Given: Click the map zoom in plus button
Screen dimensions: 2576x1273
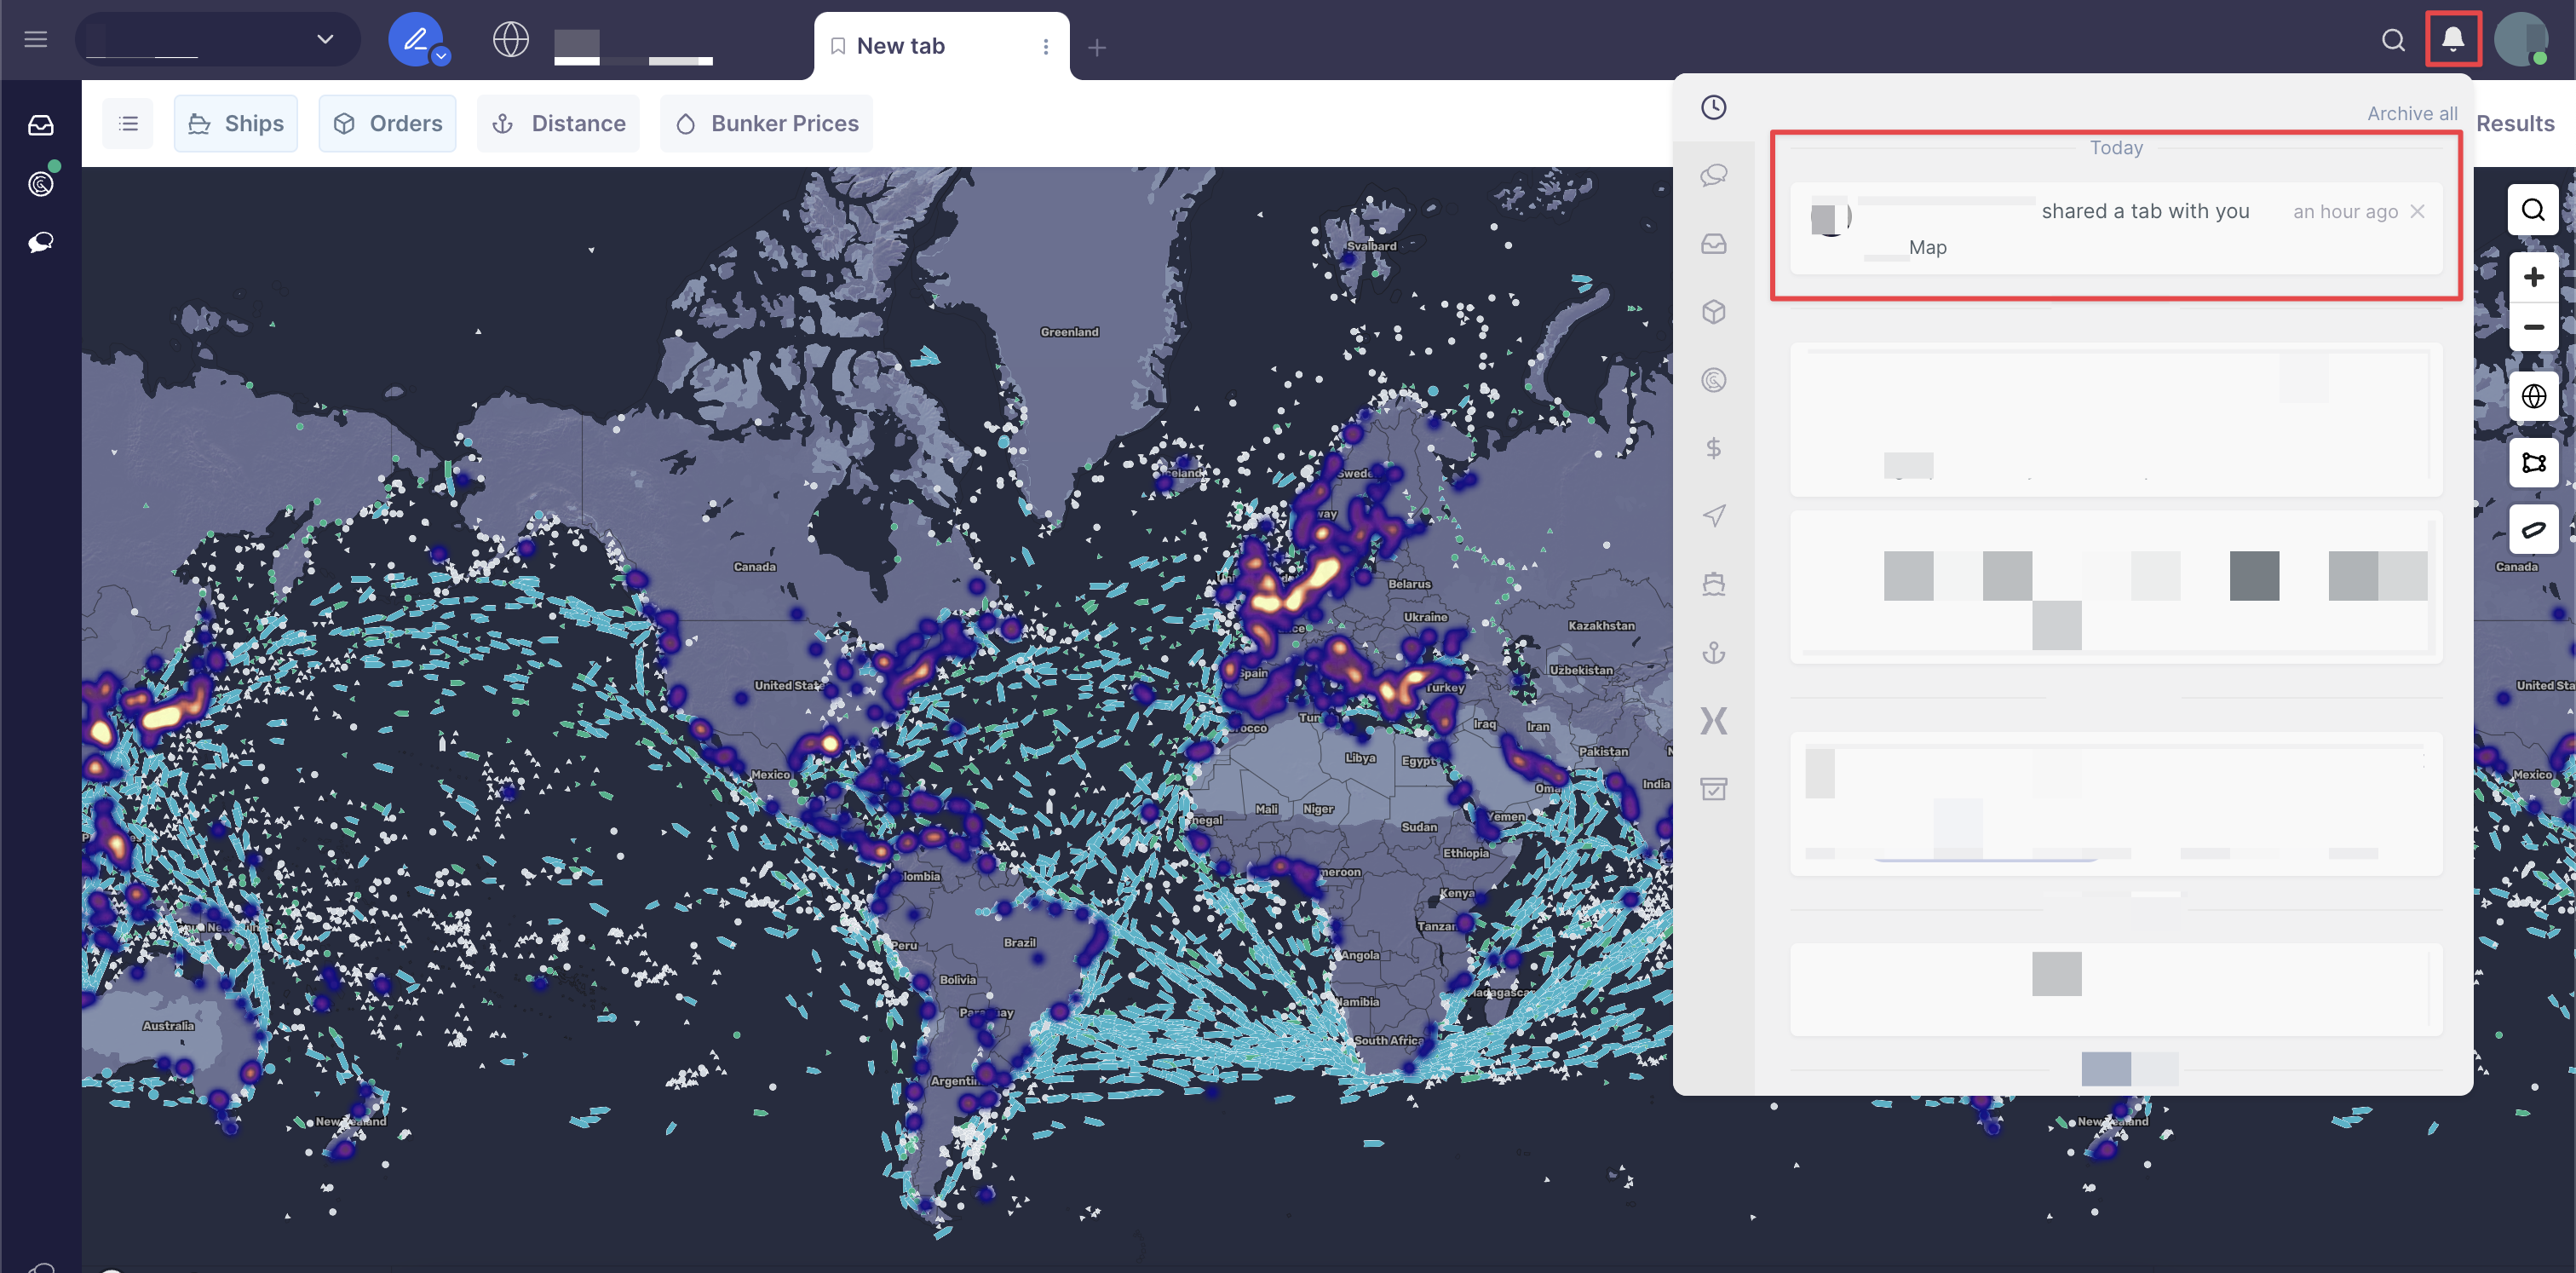Looking at the screenshot, I should click(2533, 276).
